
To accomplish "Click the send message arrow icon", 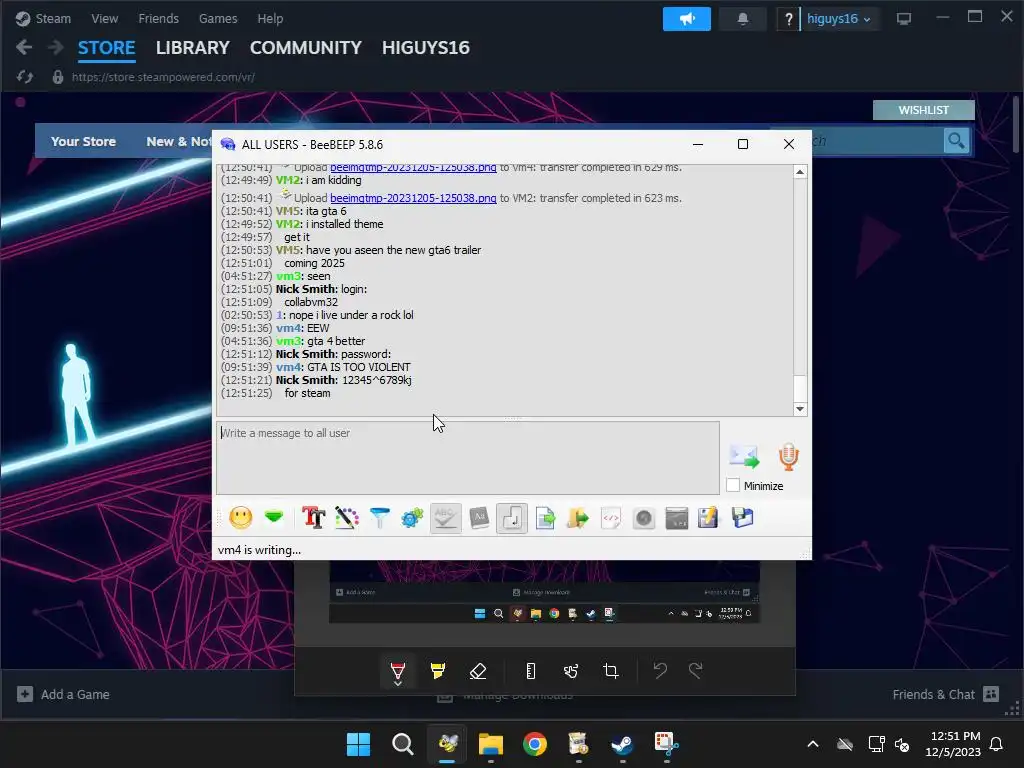I will point(744,456).
